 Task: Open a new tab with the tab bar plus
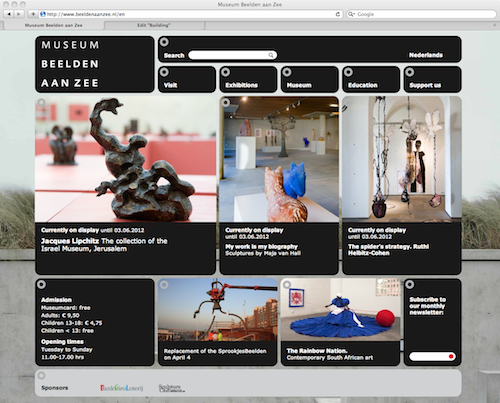tap(494, 25)
